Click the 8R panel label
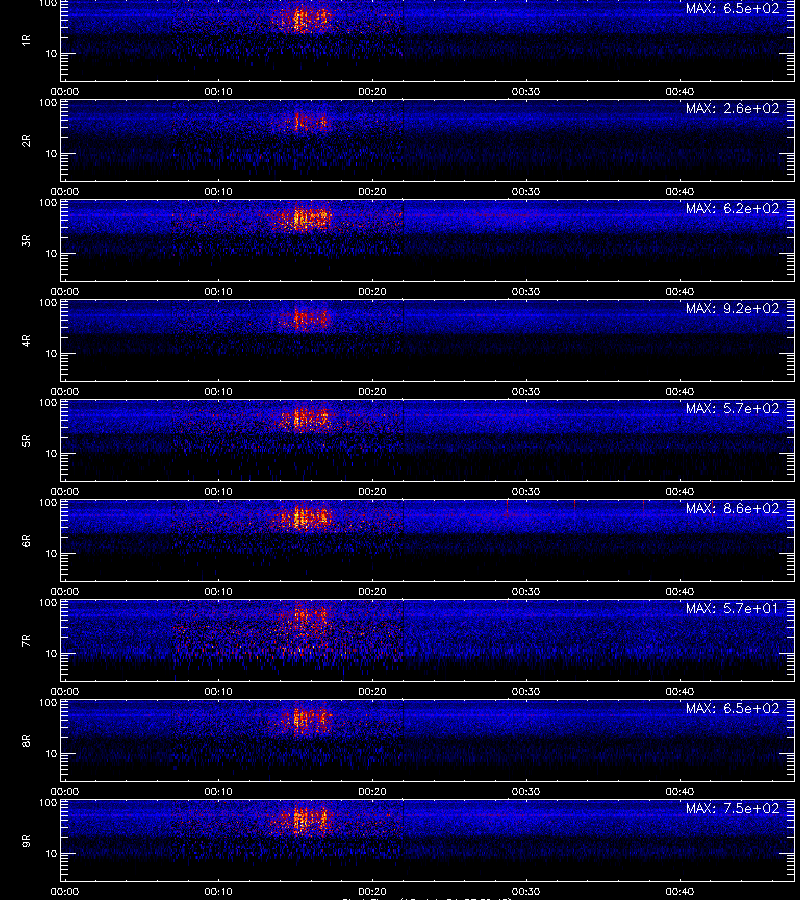 tap(26, 740)
